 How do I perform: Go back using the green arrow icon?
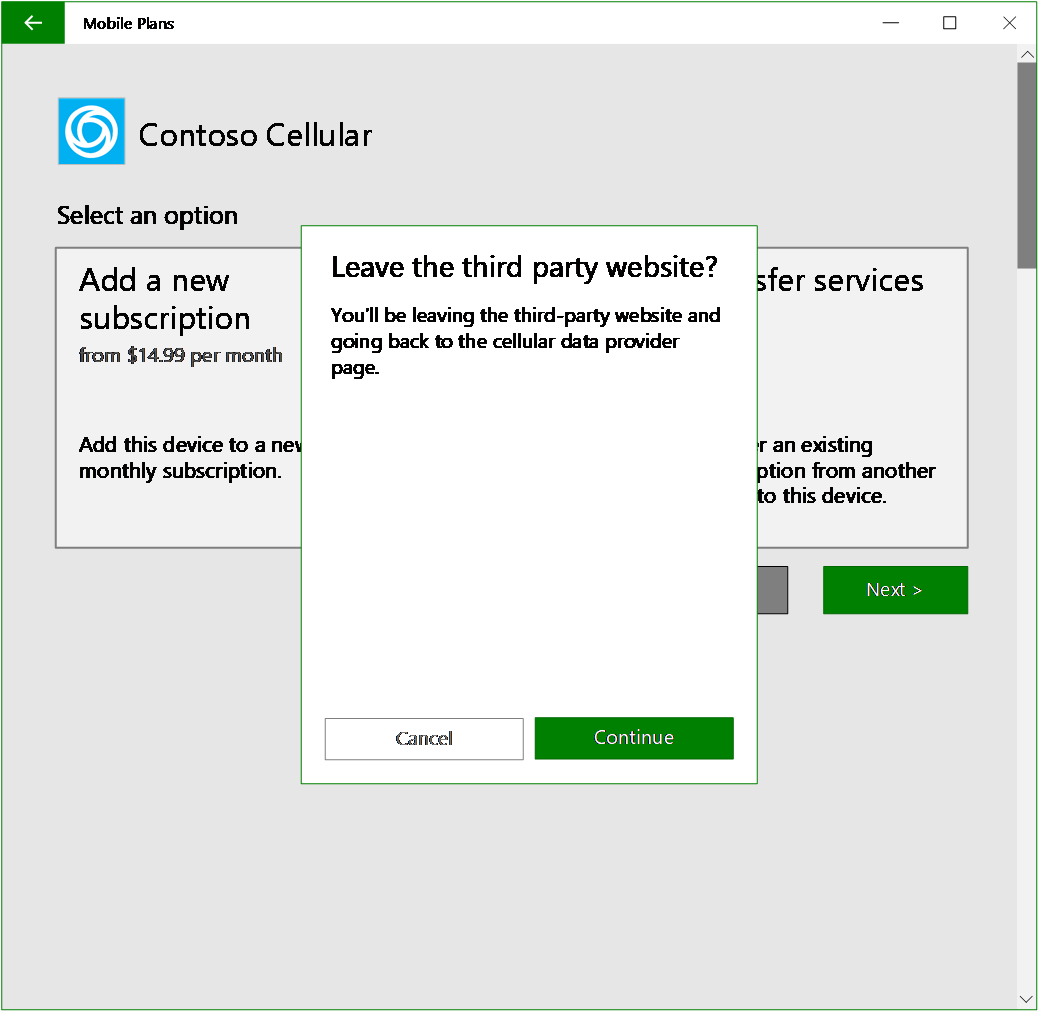pos(32,23)
